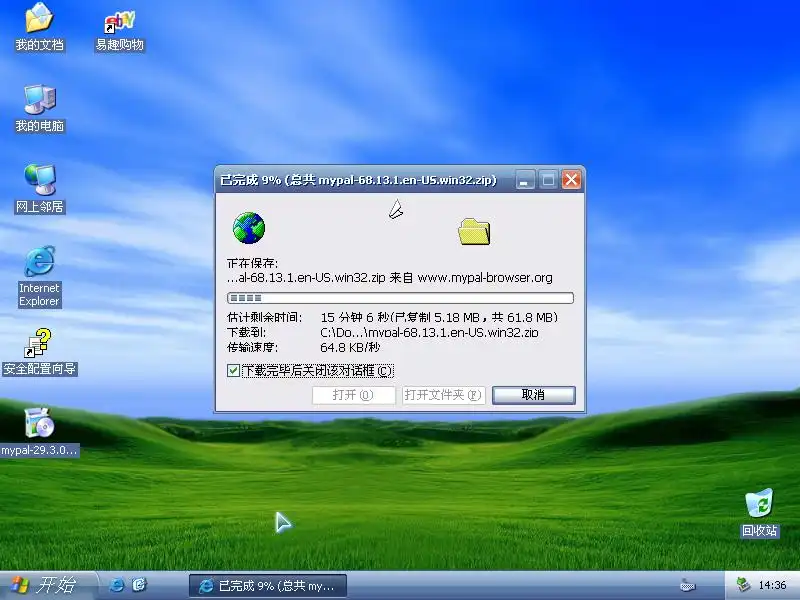800x600 pixels.
Task: Click the dialog title bar 已完成 9%
Action: [358, 180]
